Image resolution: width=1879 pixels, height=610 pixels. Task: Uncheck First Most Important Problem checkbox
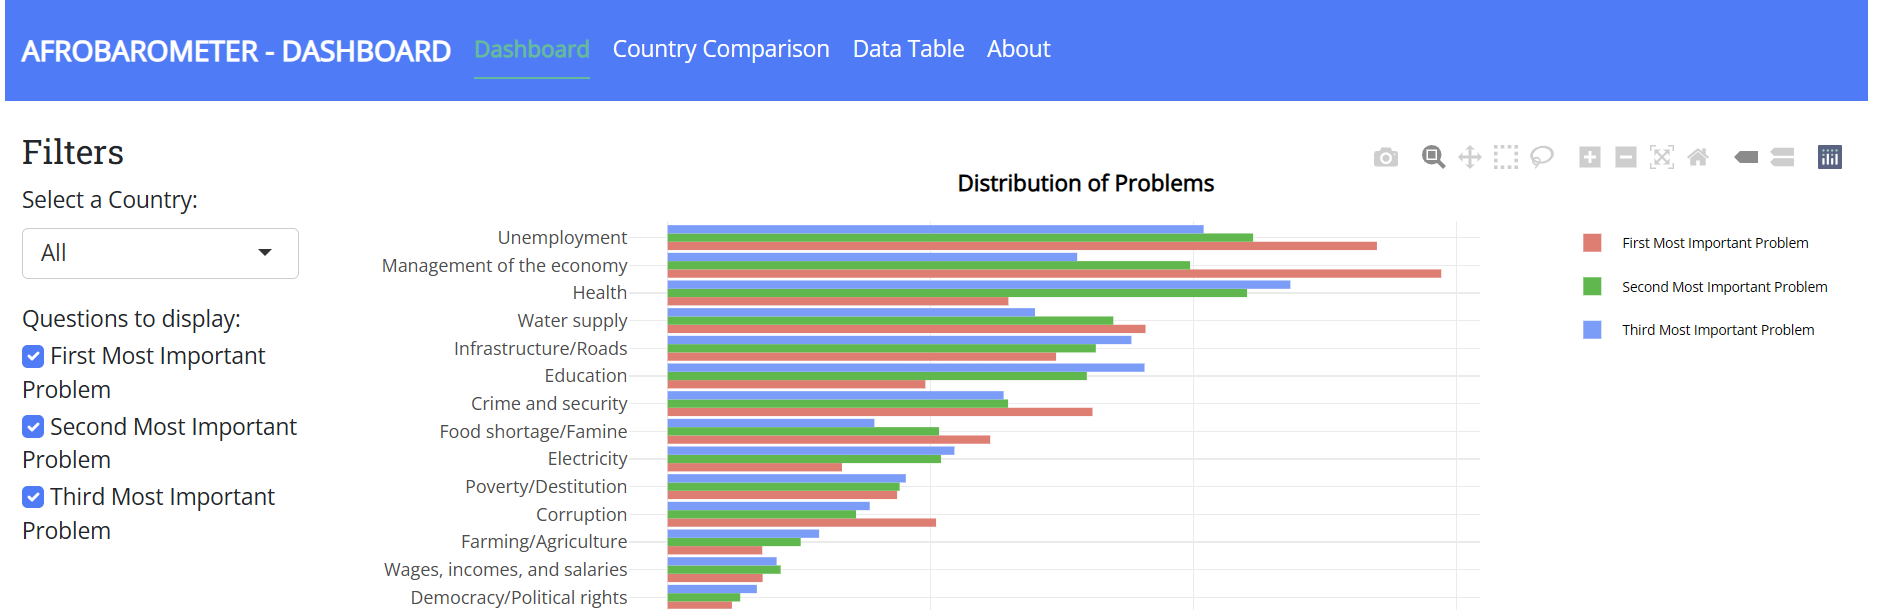33,357
